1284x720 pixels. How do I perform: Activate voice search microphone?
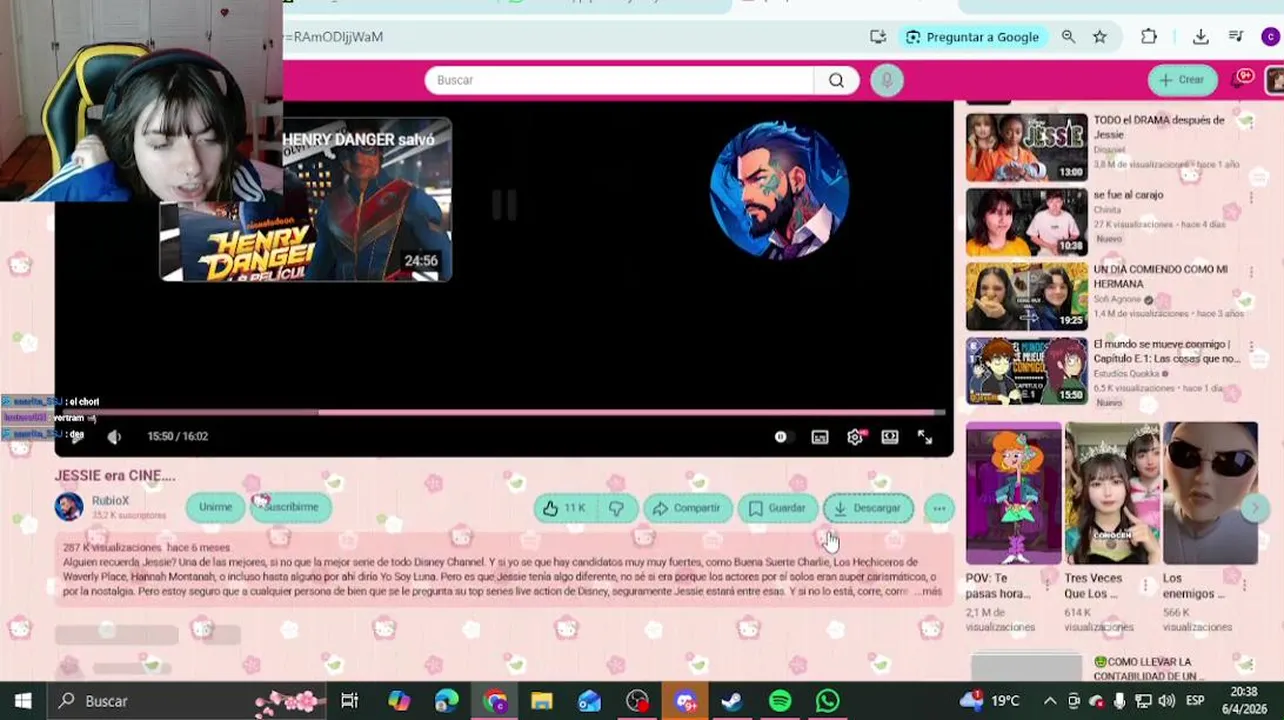click(886, 80)
